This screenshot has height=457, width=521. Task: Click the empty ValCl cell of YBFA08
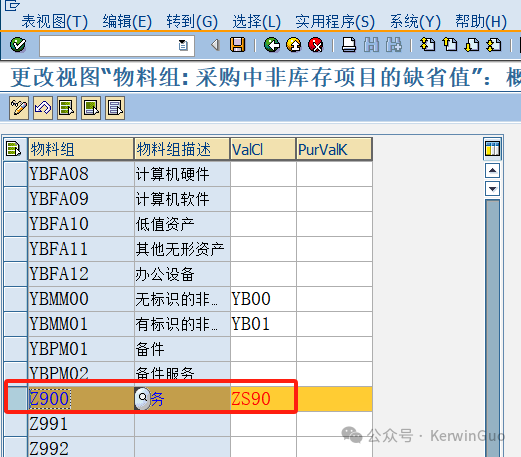pyautogui.click(x=263, y=174)
